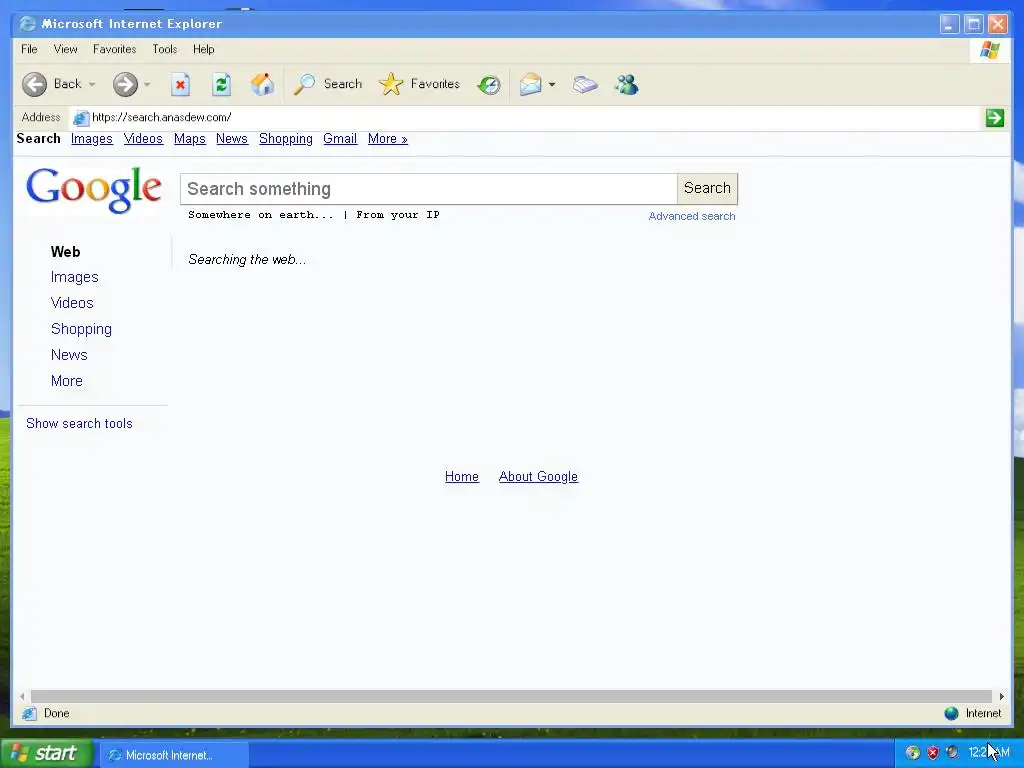The height and width of the screenshot is (768, 1024).
Task: Go to the Home page house icon
Action: tap(263, 84)
